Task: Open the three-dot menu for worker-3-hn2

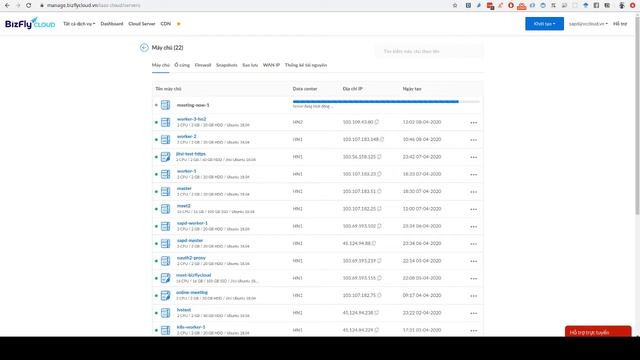Action: click(473, 122)
